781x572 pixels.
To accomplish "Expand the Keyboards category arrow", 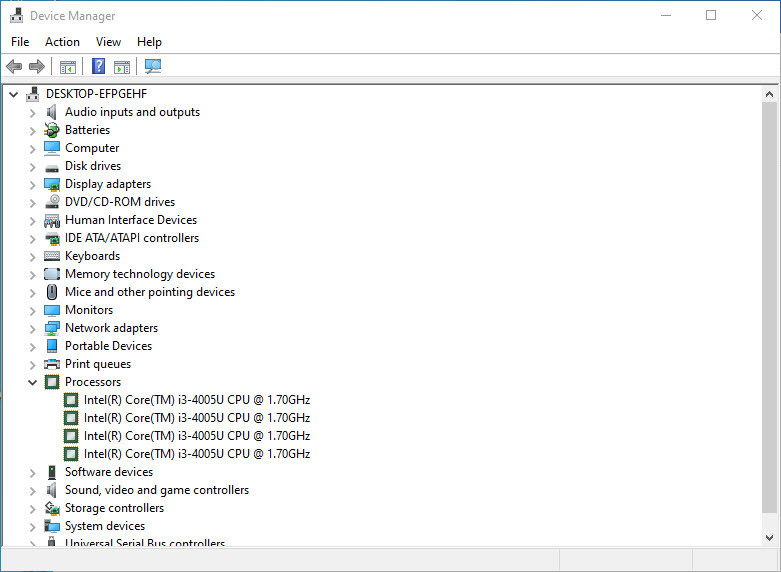I will pyautogui.click(x=32, y=257).
